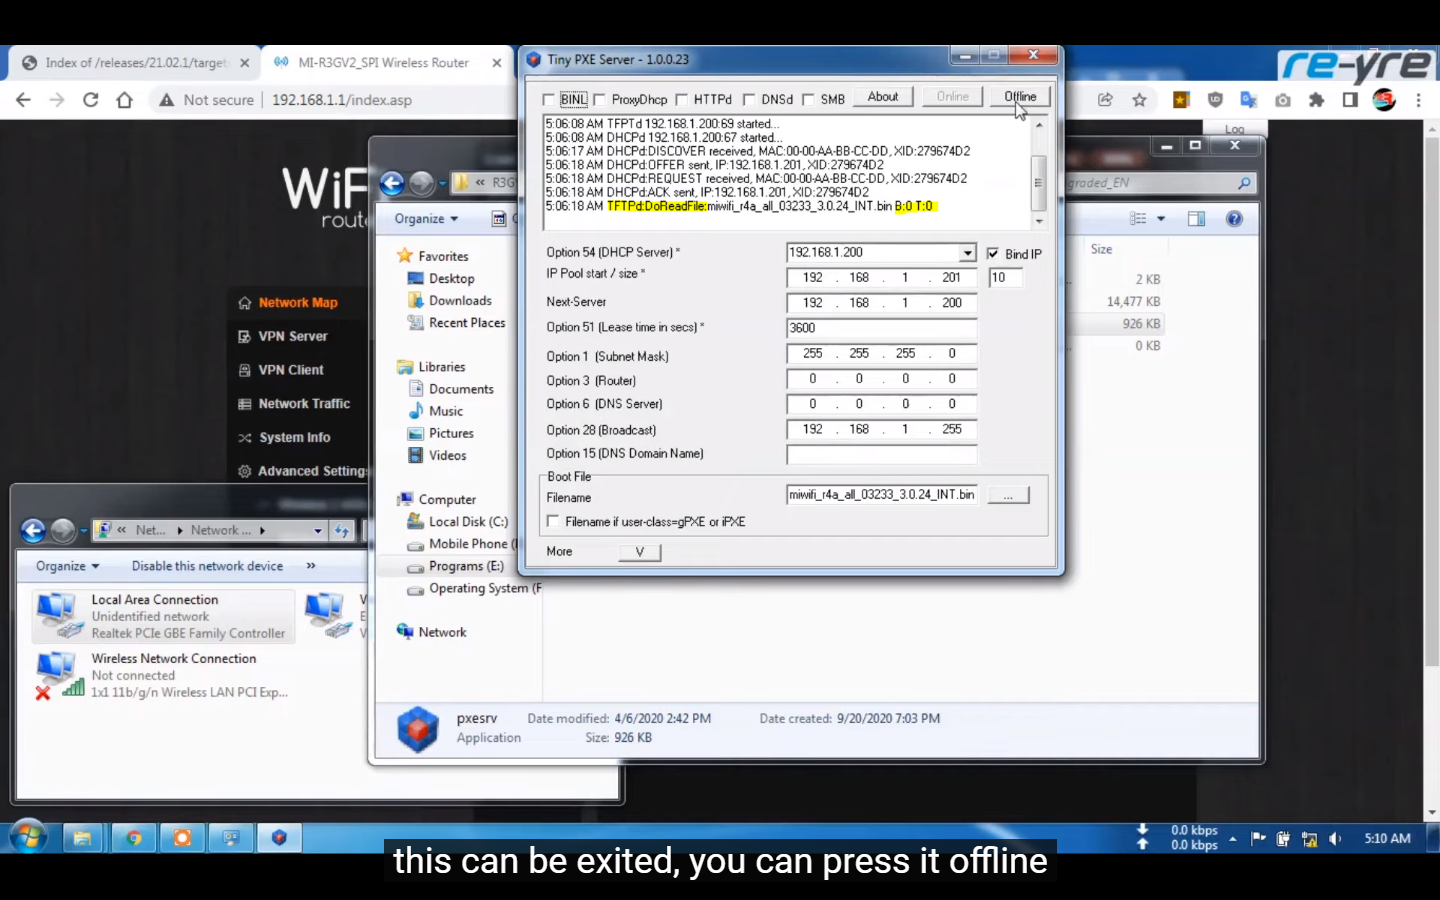Image resolution: width=1440 pixels, height=900 pixels.
Task: Bookmark this page with the star icon
Action: coord(1139,100)
